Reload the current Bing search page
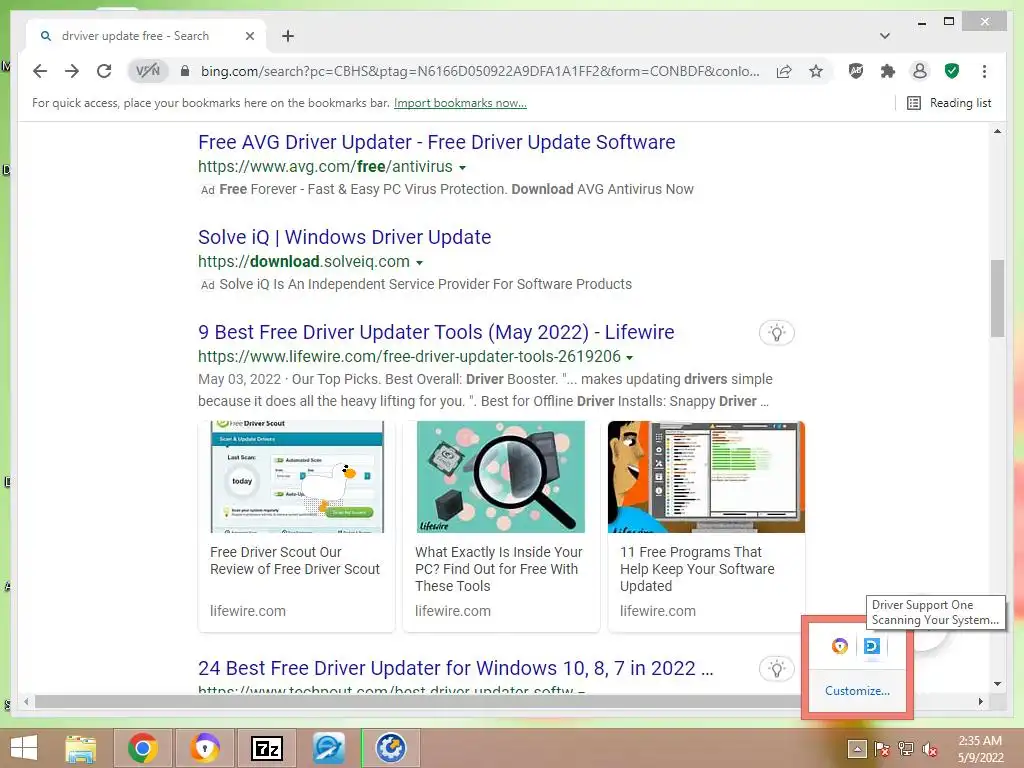The width and height of the screenshot is (1024, 768). click(104, 71)
